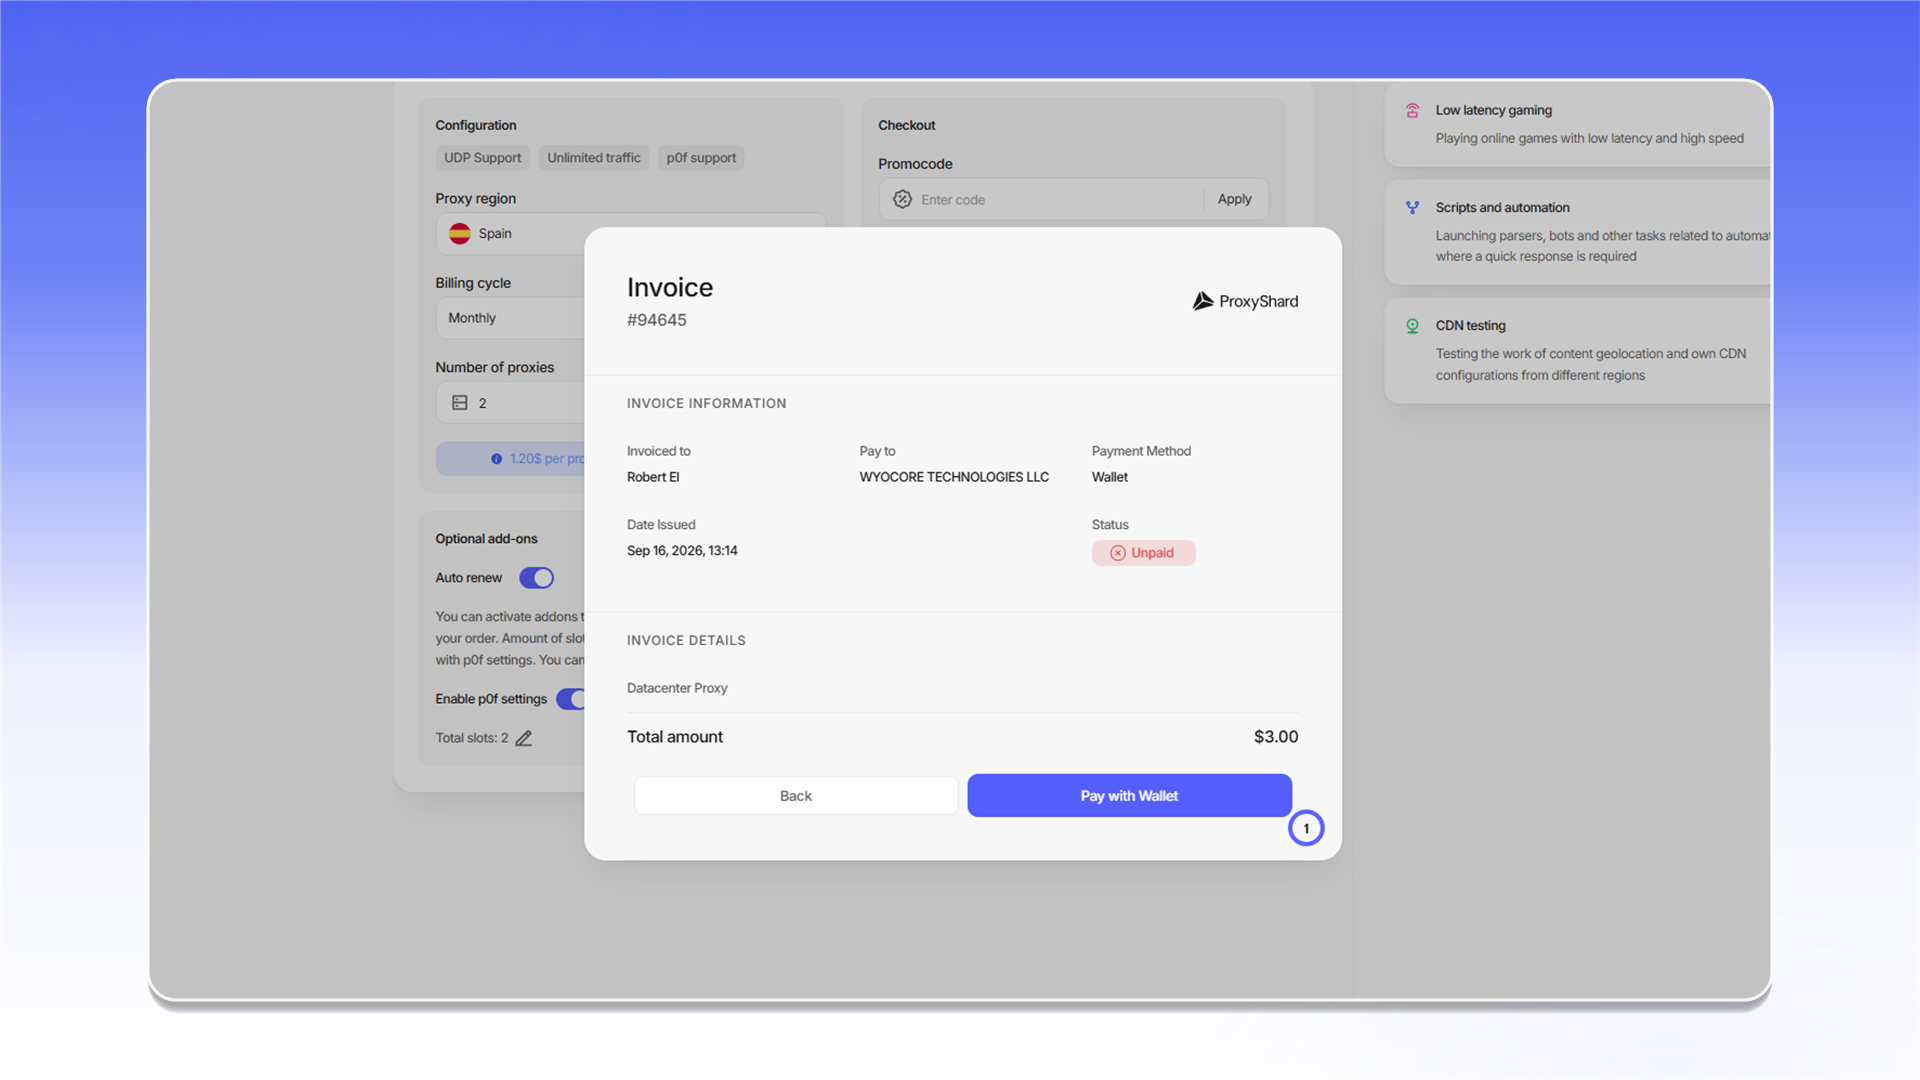
Task: Click the Pay with Wallet button
Action: point(1129,796)
